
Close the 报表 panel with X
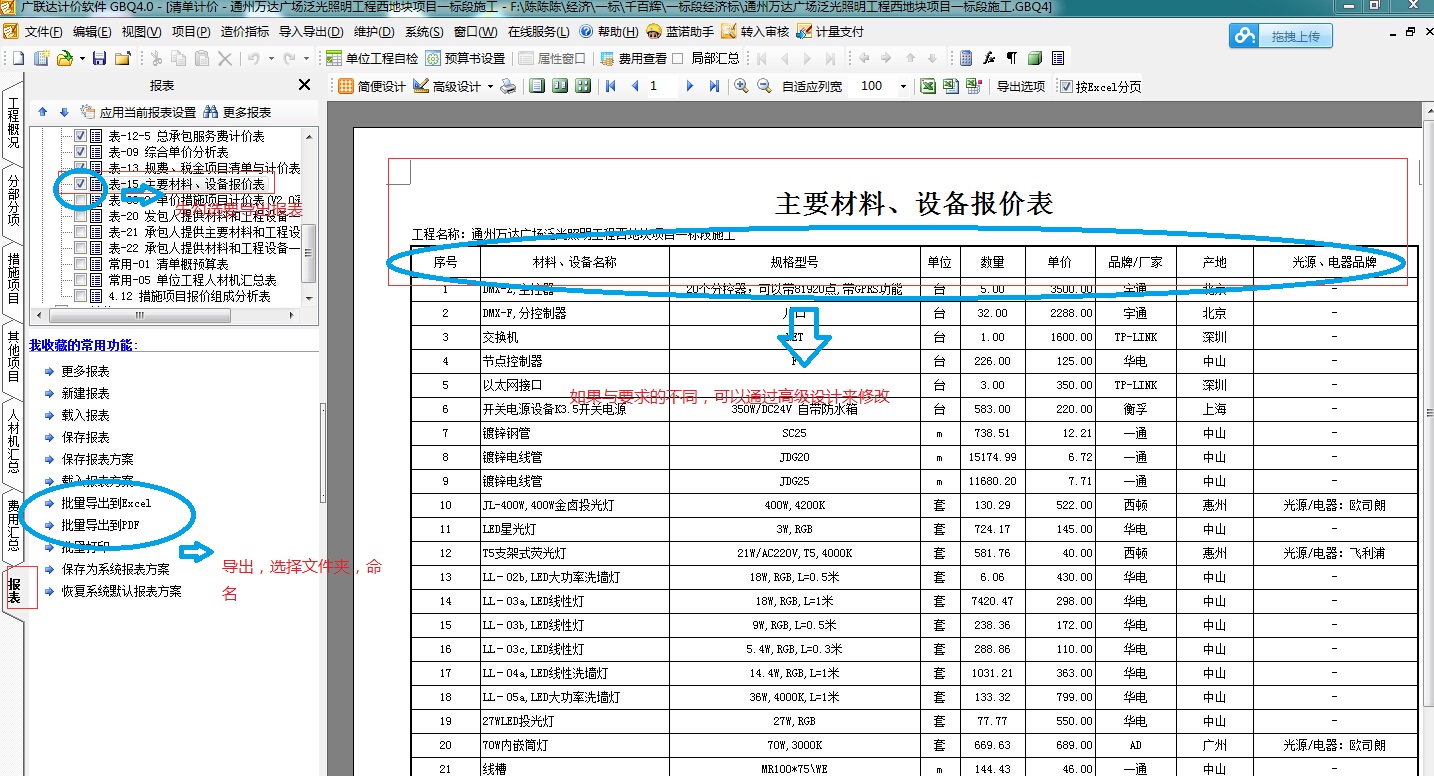pos(305,85)
